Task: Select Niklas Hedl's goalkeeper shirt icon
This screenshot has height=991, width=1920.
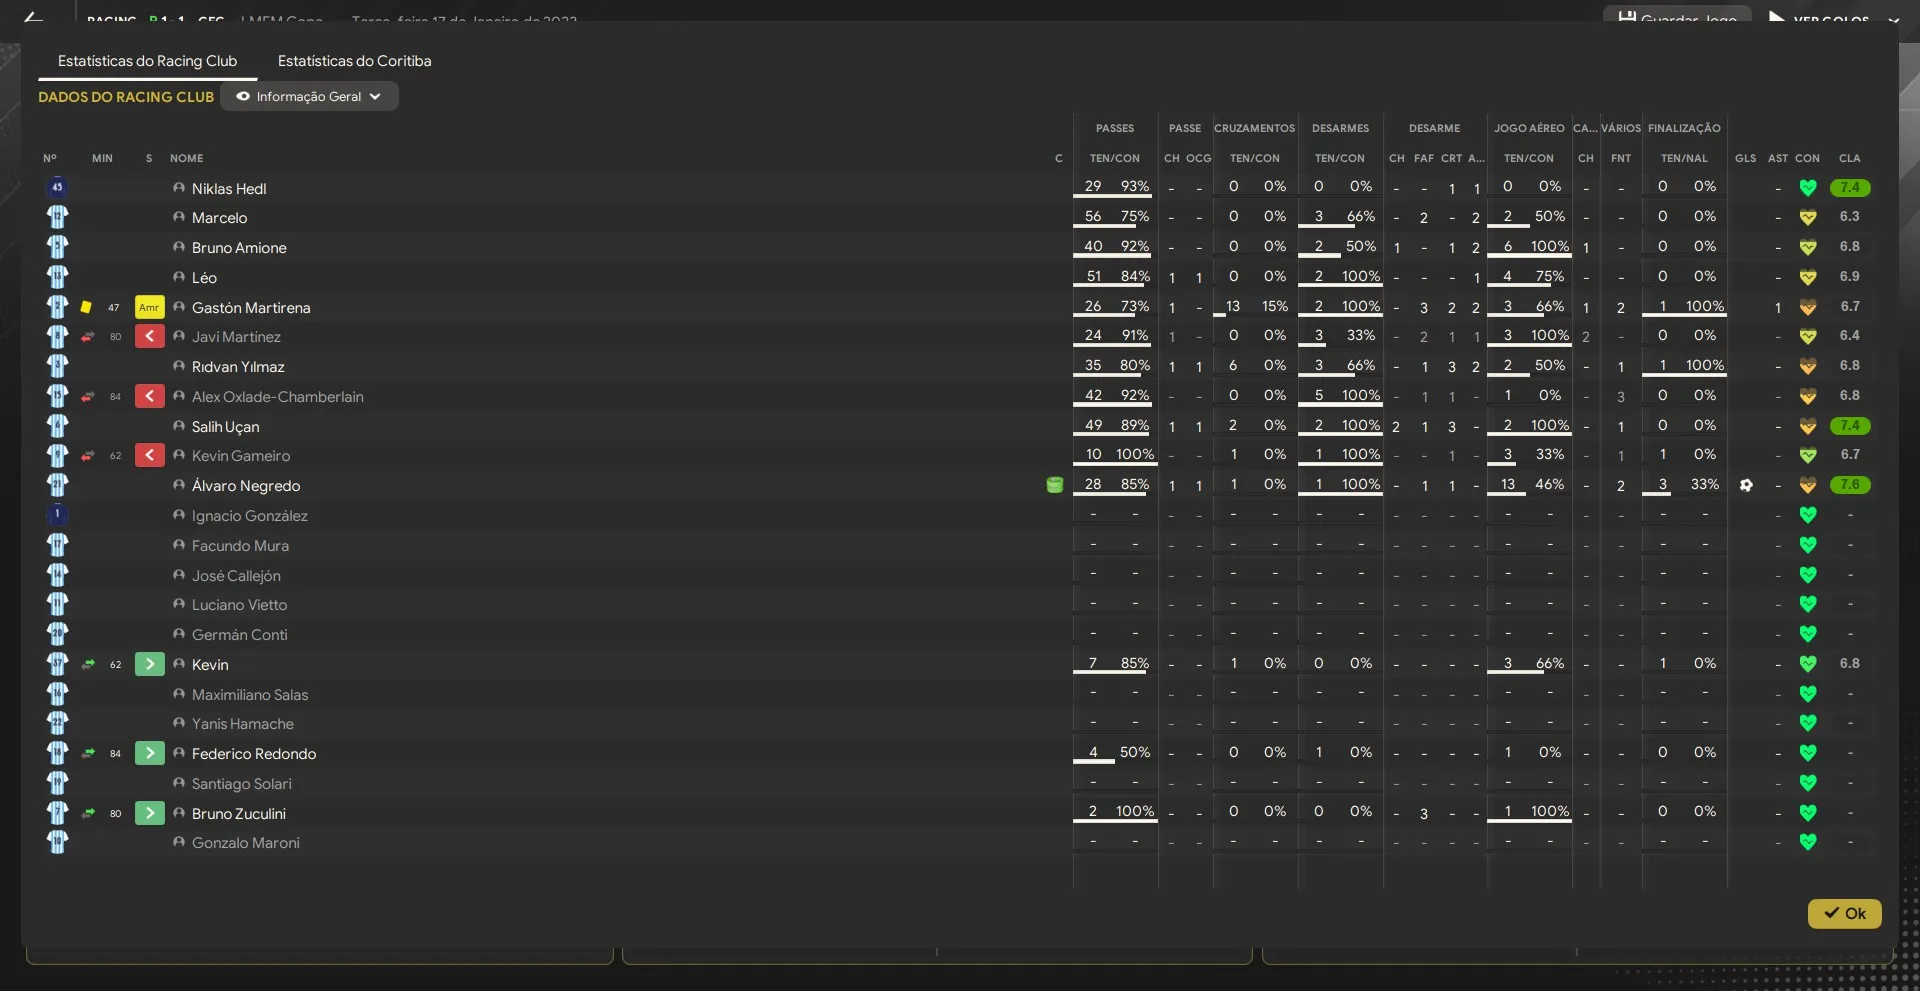Action: (57, 188)
